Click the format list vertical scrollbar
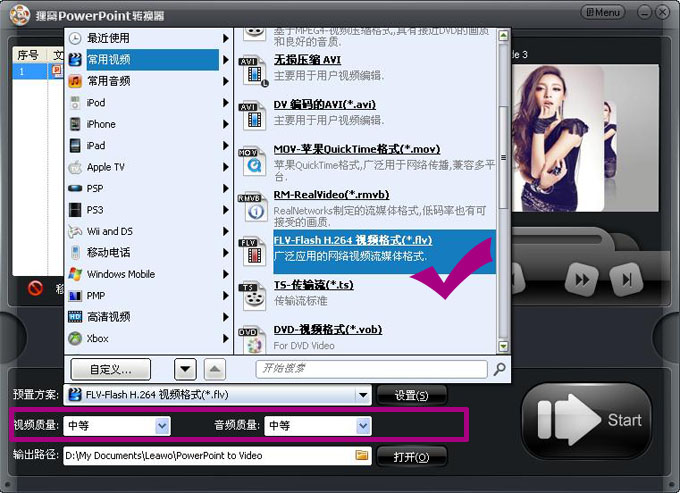The width and height of the screenshot is (680, 493). pyautogui.click(x=503, y=160)
